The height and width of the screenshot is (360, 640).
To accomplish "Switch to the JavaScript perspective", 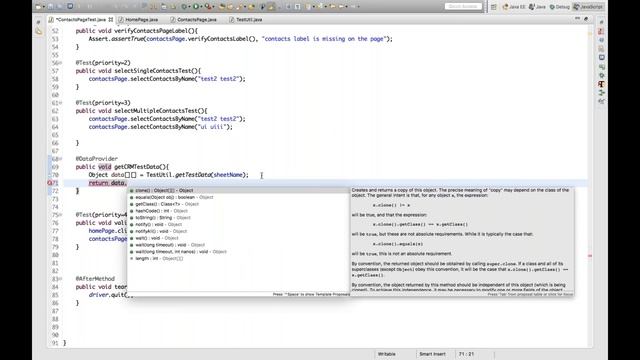I will [x=588, y=7].
